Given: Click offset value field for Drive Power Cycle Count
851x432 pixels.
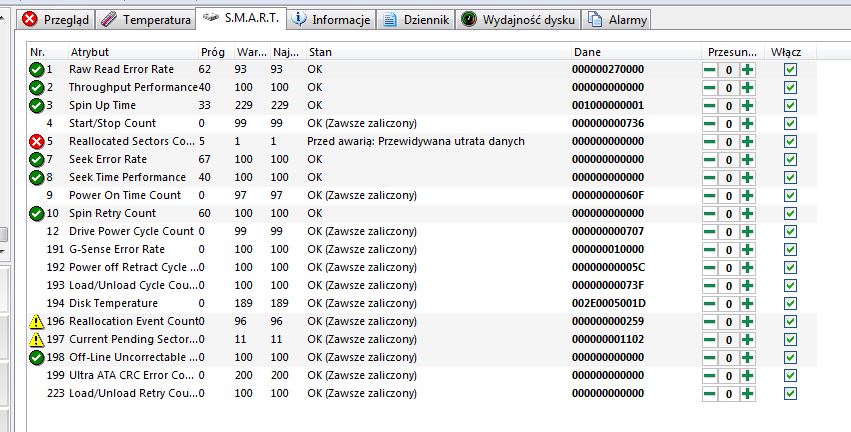Looking at the screenshot, I should [x=728, y=232].
